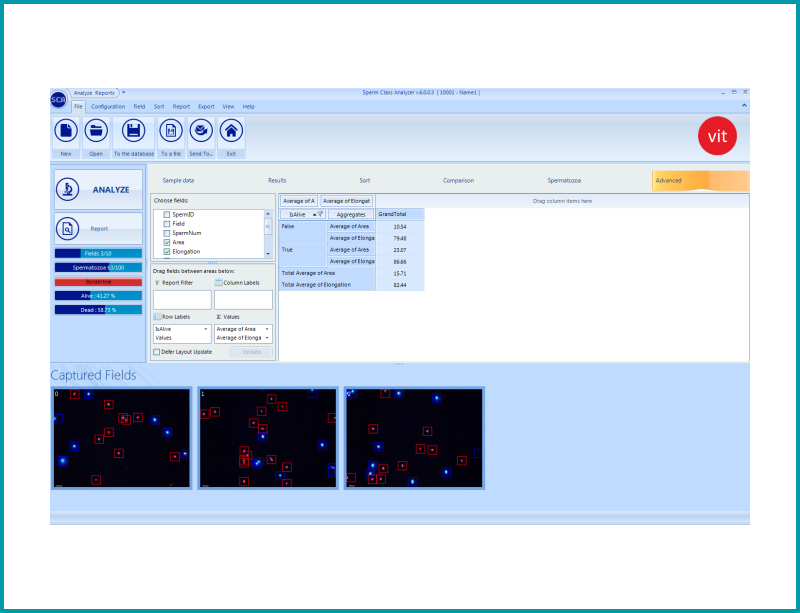The image size is (800, 613).
Task: Click the empty Column Labels drop area
Action: [x=243, y=300]
